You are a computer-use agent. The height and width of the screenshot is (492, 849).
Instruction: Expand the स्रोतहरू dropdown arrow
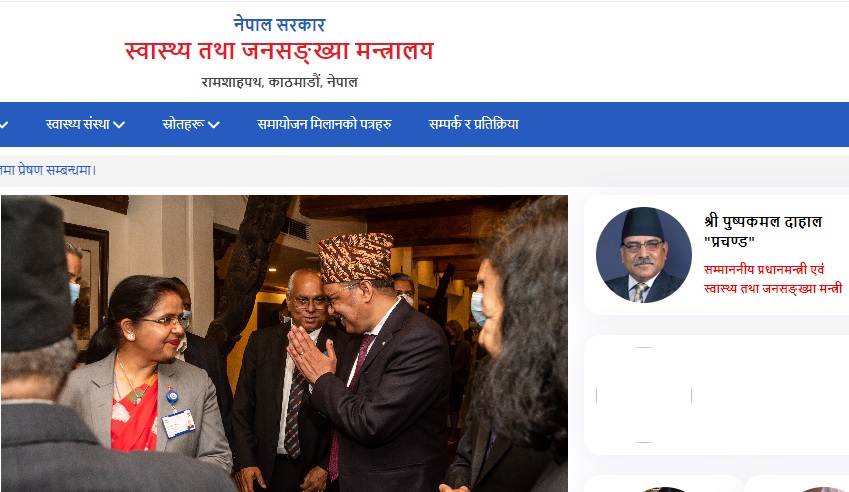point(214,125)
